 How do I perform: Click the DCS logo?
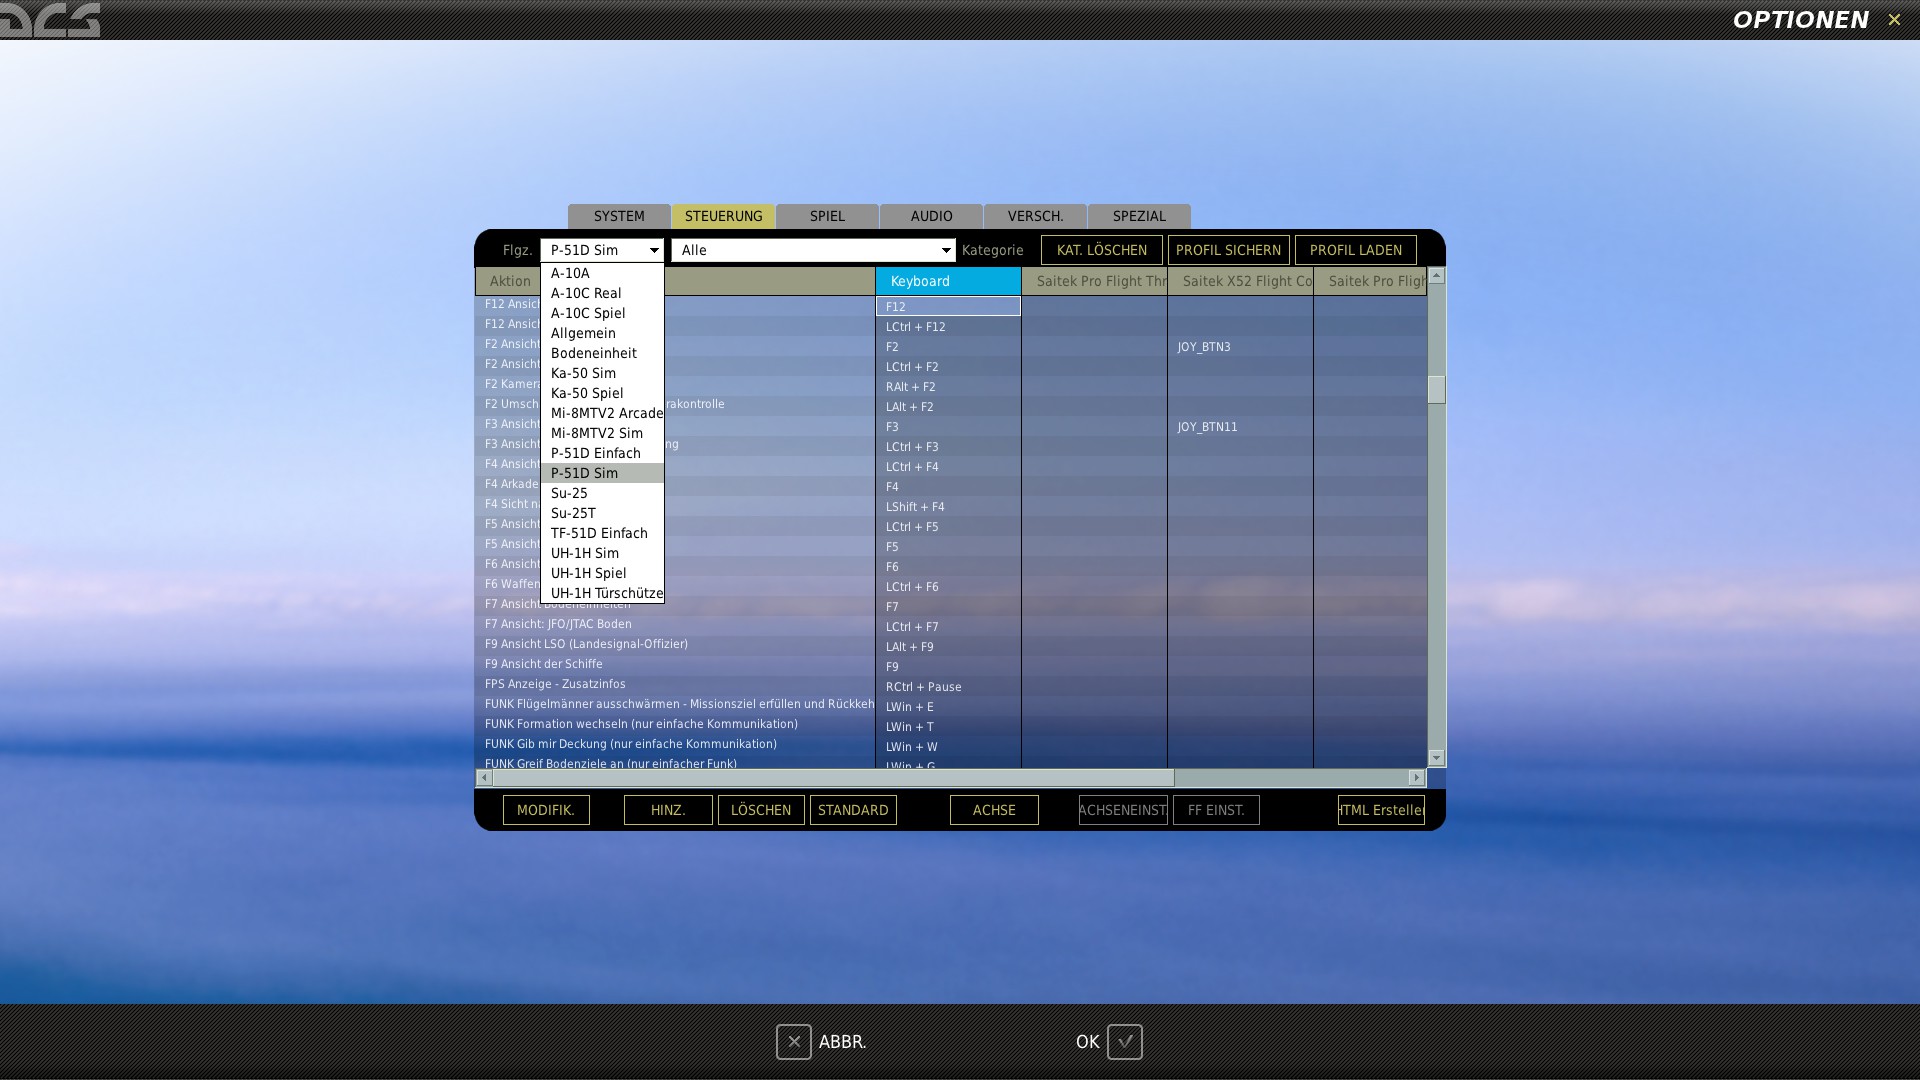click(x=50, y=20)
